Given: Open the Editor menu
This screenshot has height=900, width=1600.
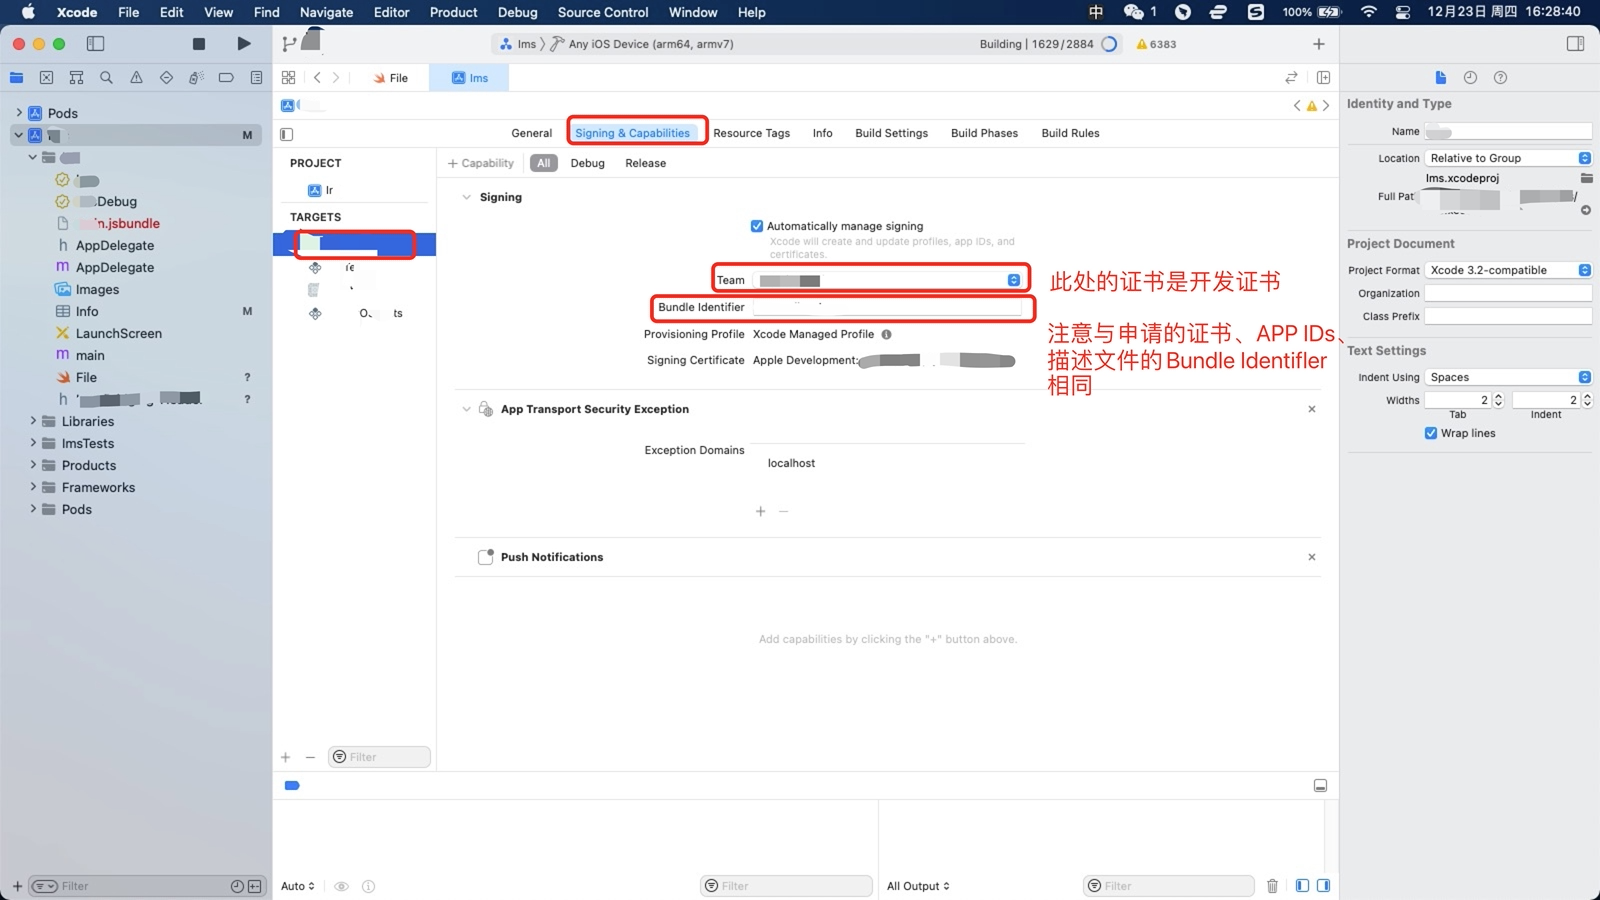Looking at the screenshot, I should (x=391, y=12).
